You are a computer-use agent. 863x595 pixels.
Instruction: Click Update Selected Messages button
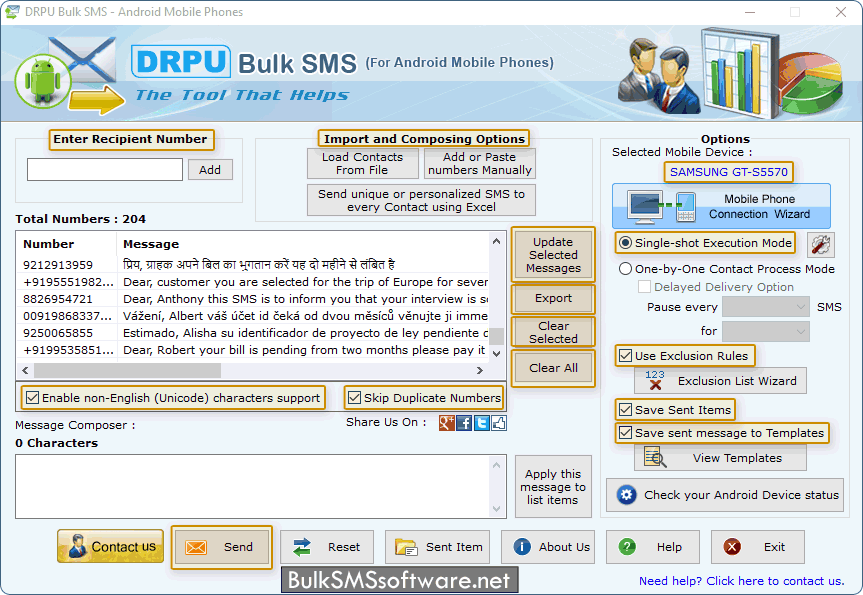coord(553,255)
